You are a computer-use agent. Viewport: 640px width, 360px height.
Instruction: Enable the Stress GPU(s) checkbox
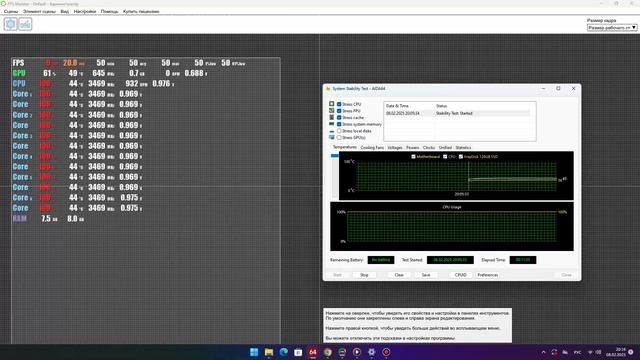point(339,138)
